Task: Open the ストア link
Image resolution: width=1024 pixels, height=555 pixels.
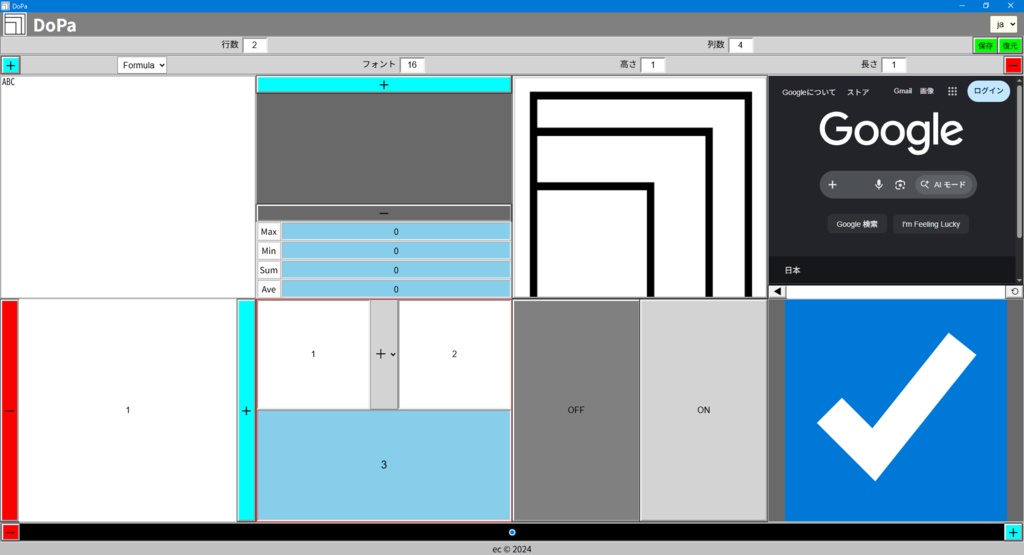Action: coord(857,92)
